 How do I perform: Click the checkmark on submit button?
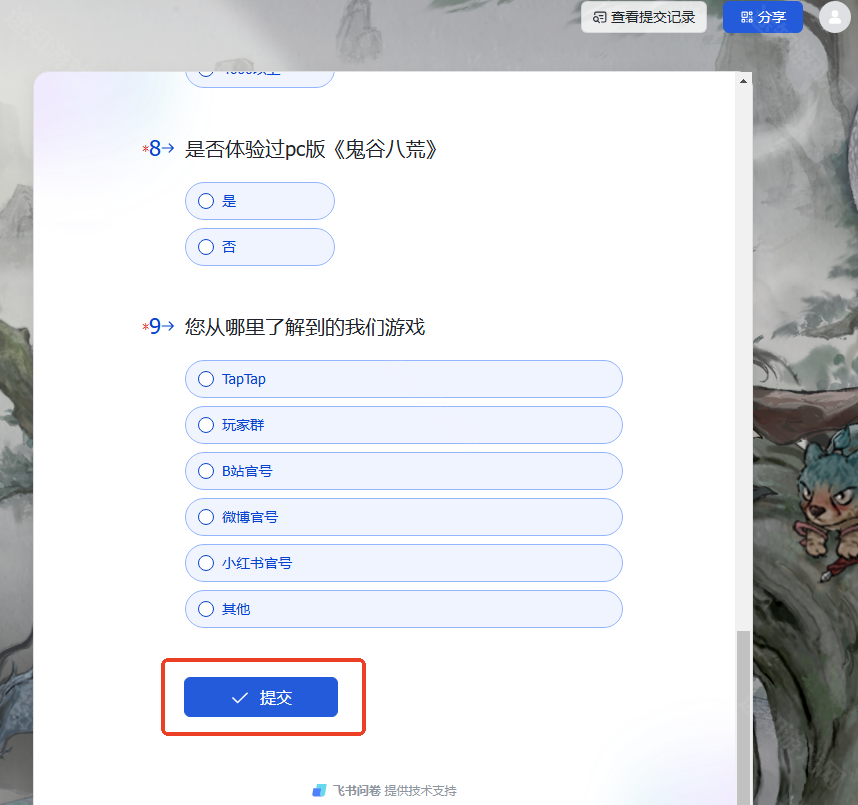coord(240,698)
